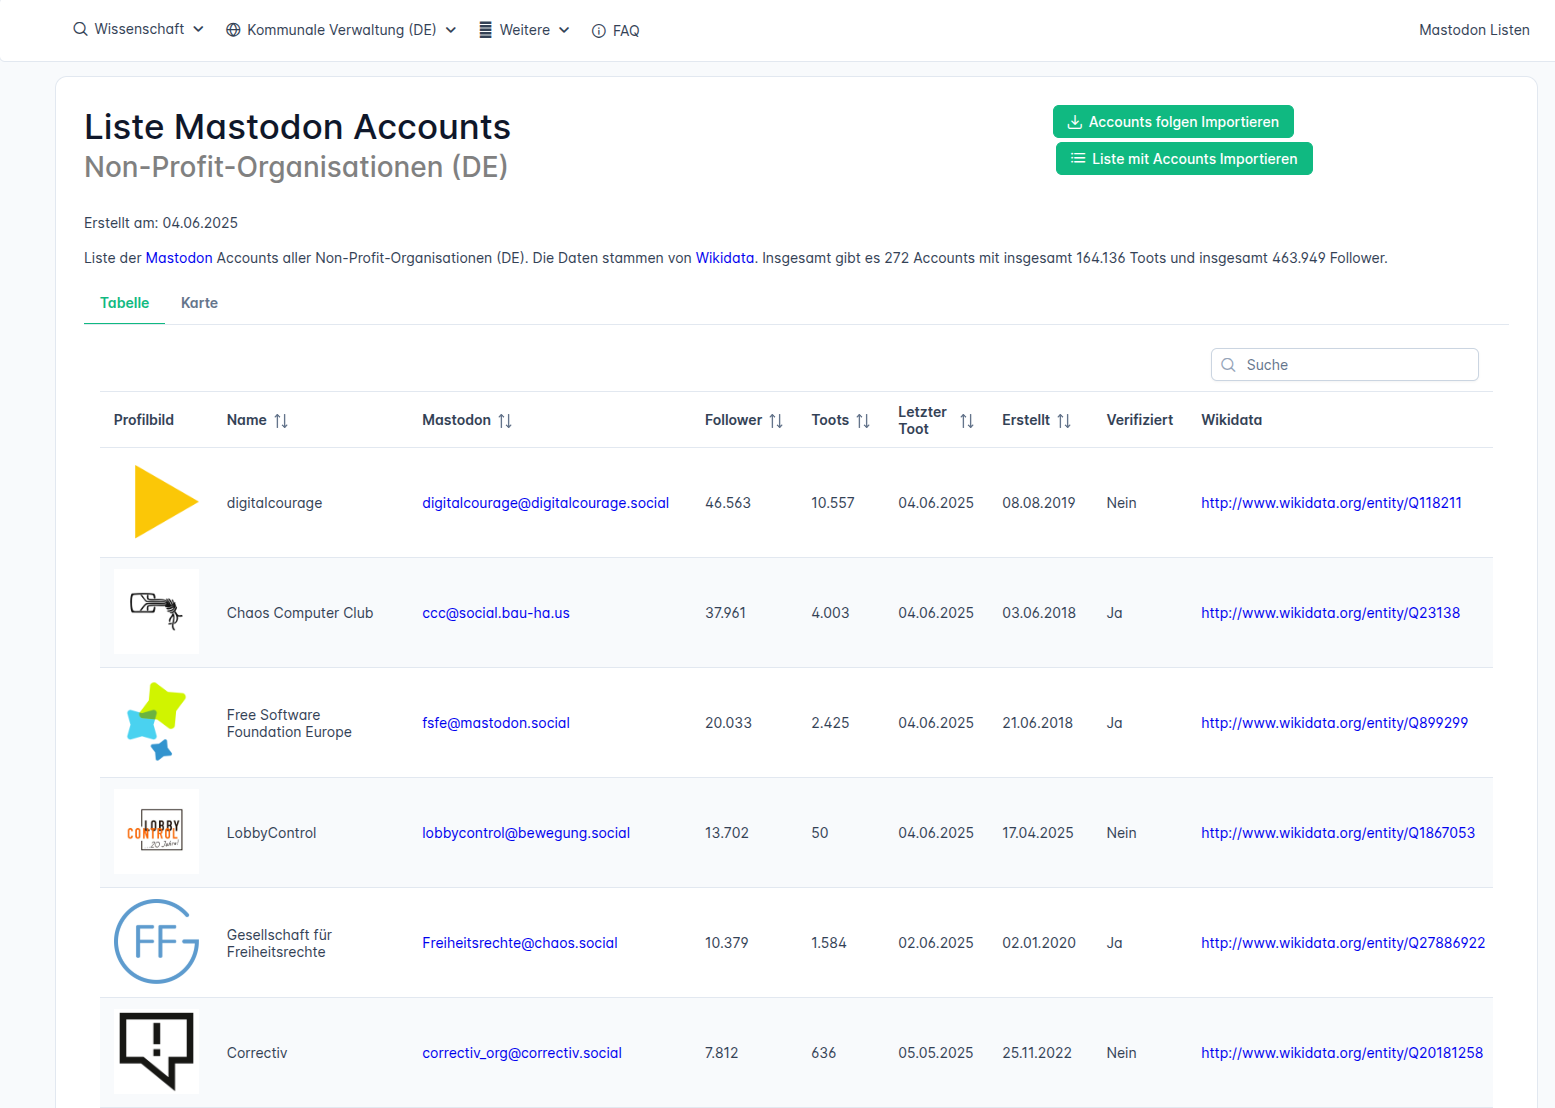Open Chaos Computer Club profile image
This screenshot has height=1108, width=1555.
tap(156, 612)
